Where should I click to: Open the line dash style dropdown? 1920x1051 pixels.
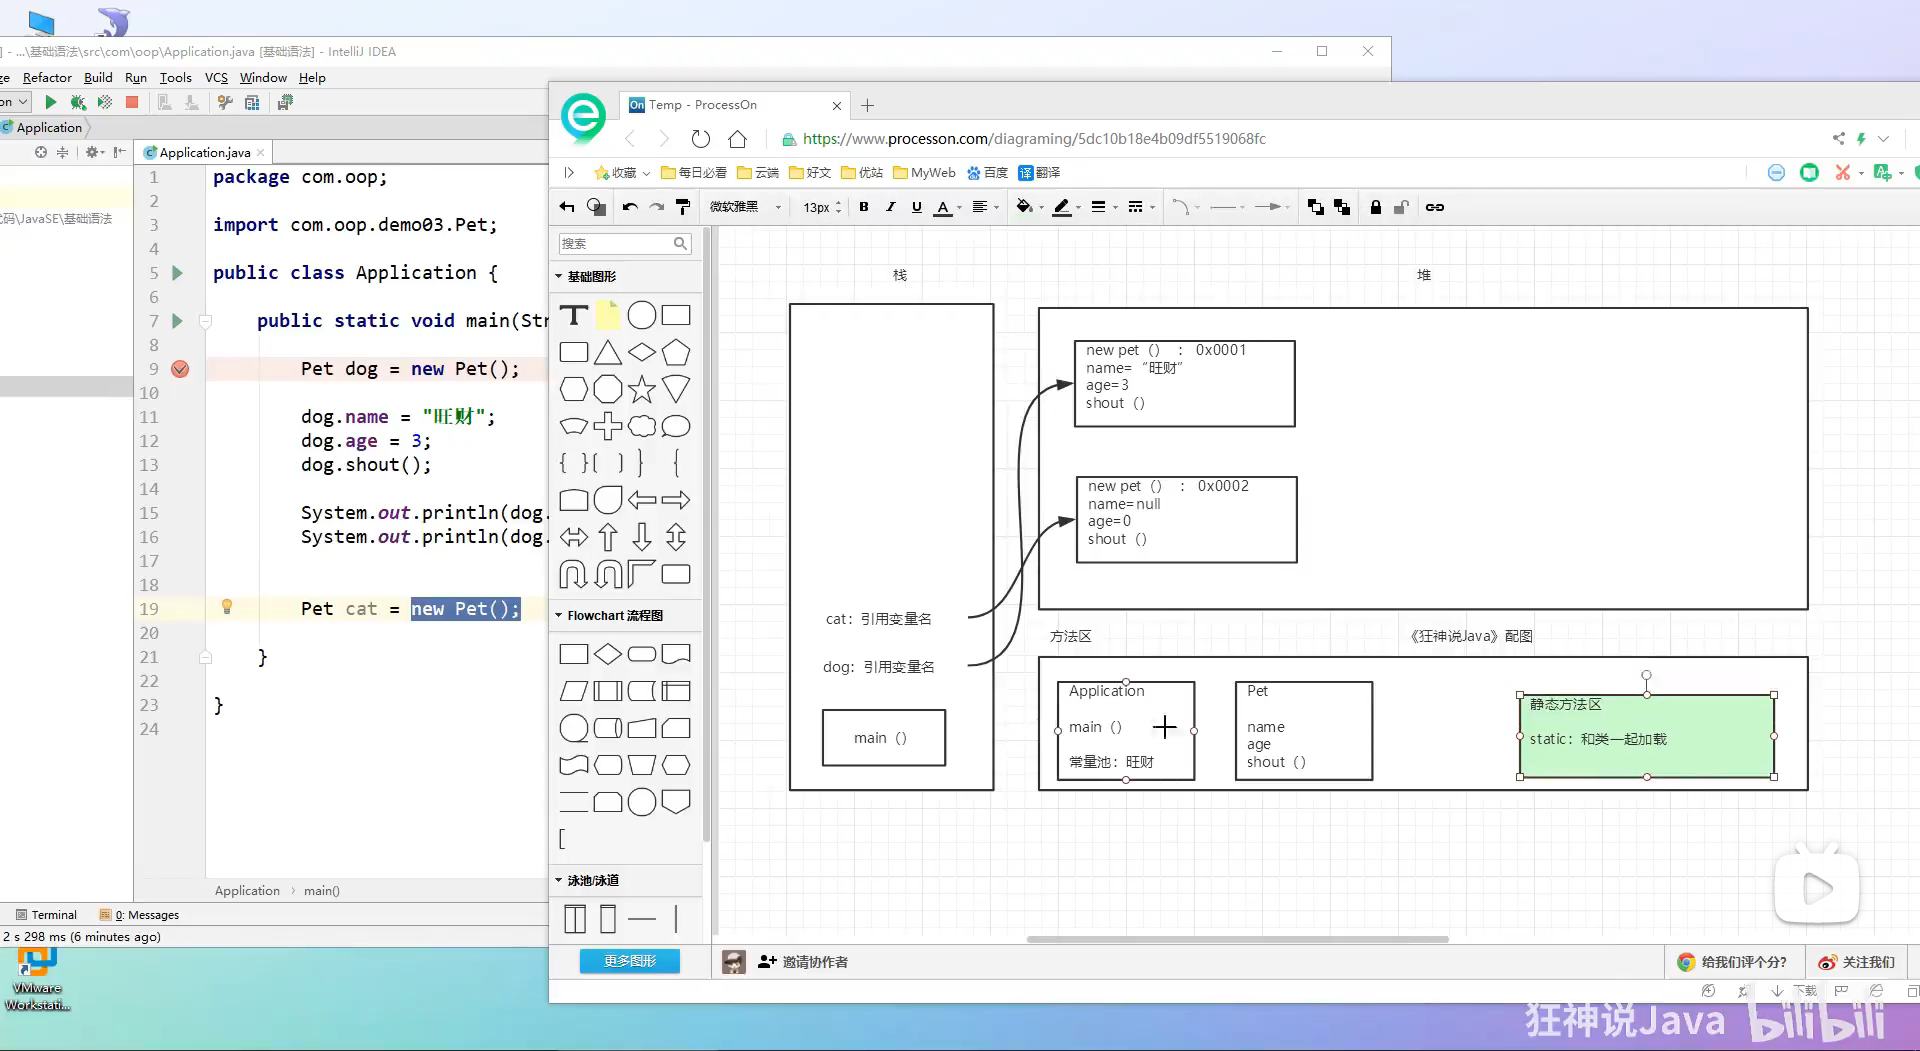1140,207
